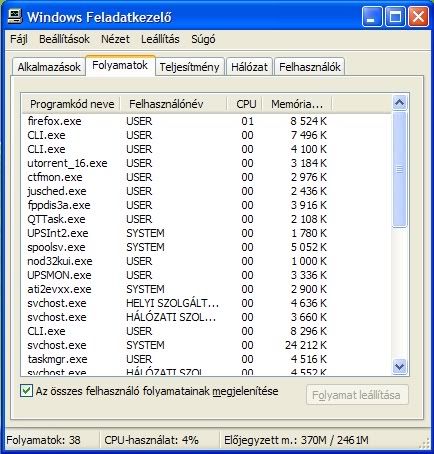The width and height of the screenshot is (434, 454).
Task: Sort by Felhasználónév column header
Action: click(173, 104)
